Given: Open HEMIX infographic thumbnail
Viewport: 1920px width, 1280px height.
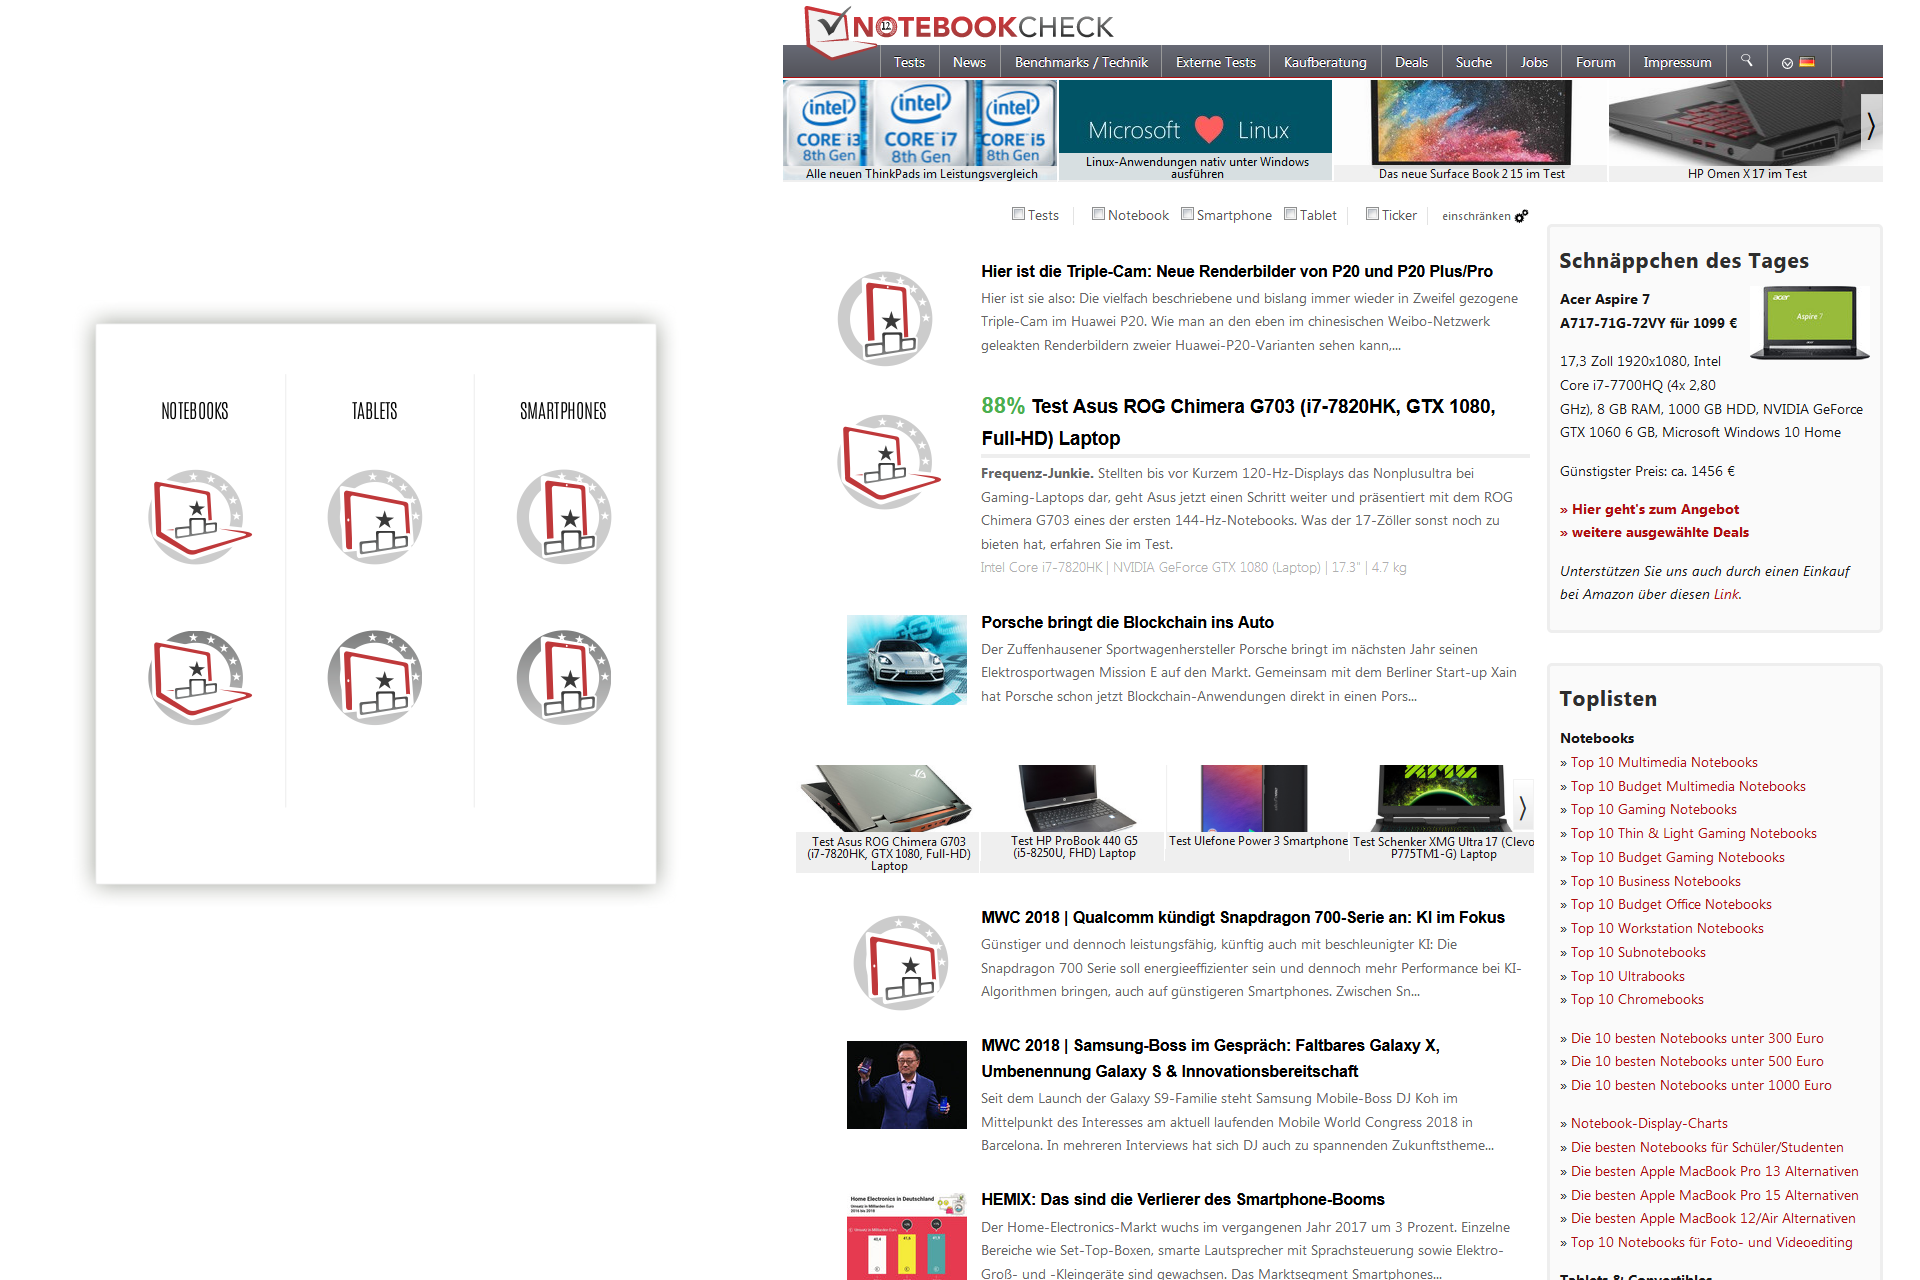Looking at the screenshot, I should [906, 1235].
